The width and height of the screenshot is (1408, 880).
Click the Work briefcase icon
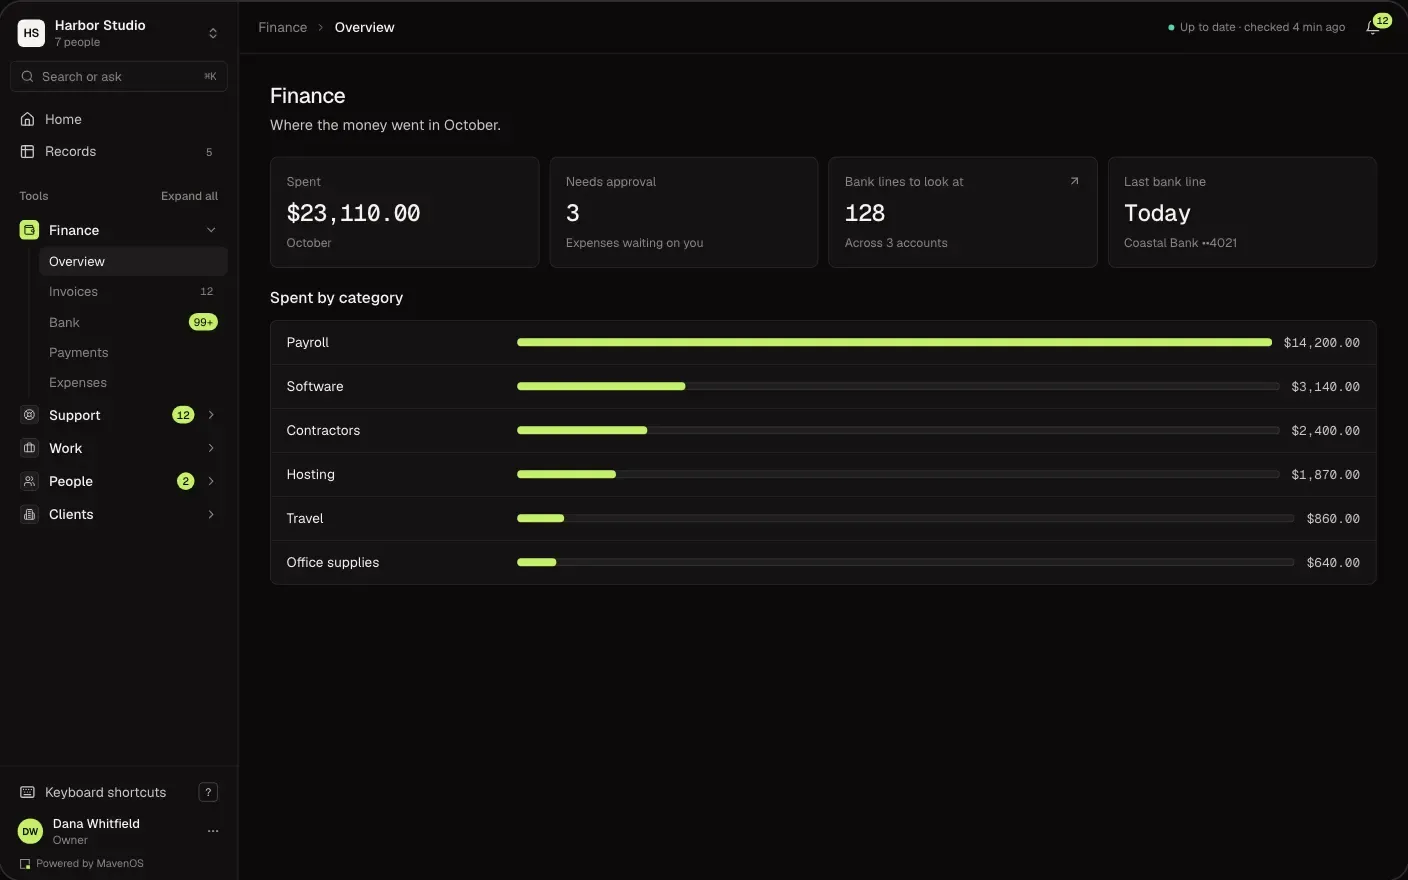29,448
